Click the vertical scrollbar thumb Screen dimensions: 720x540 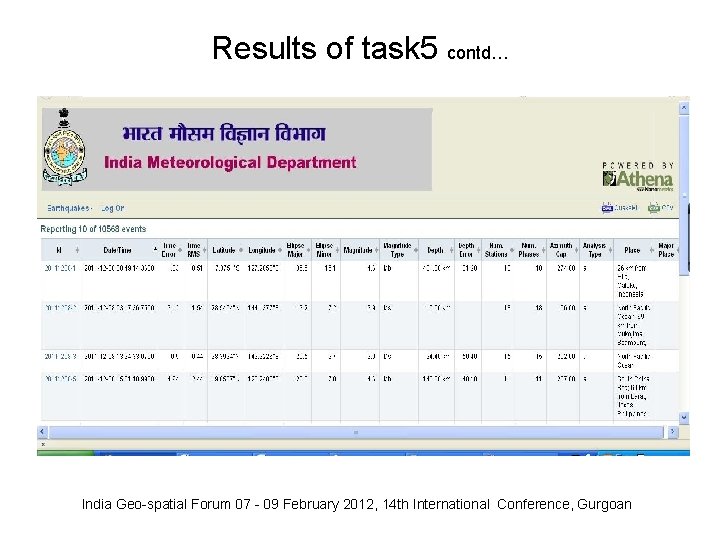coord(684,195)
